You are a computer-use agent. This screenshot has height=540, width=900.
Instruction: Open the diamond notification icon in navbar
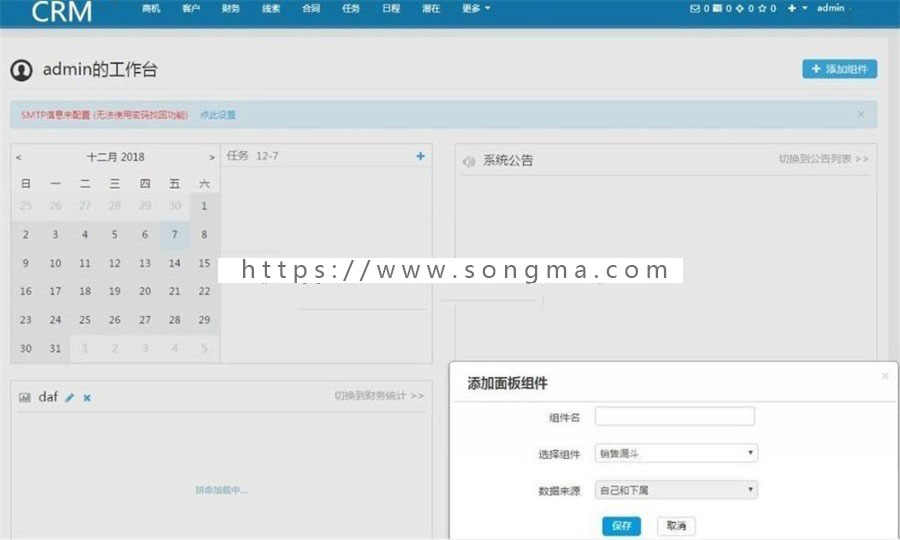(740, 8)
